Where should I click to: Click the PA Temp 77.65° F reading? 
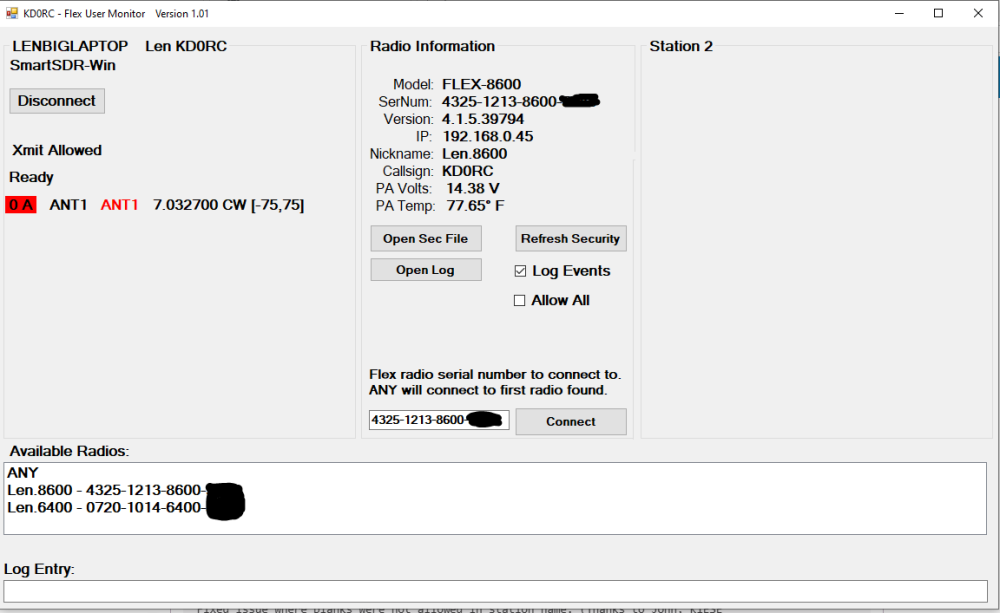pyautogui.click(x=475, y=205)
